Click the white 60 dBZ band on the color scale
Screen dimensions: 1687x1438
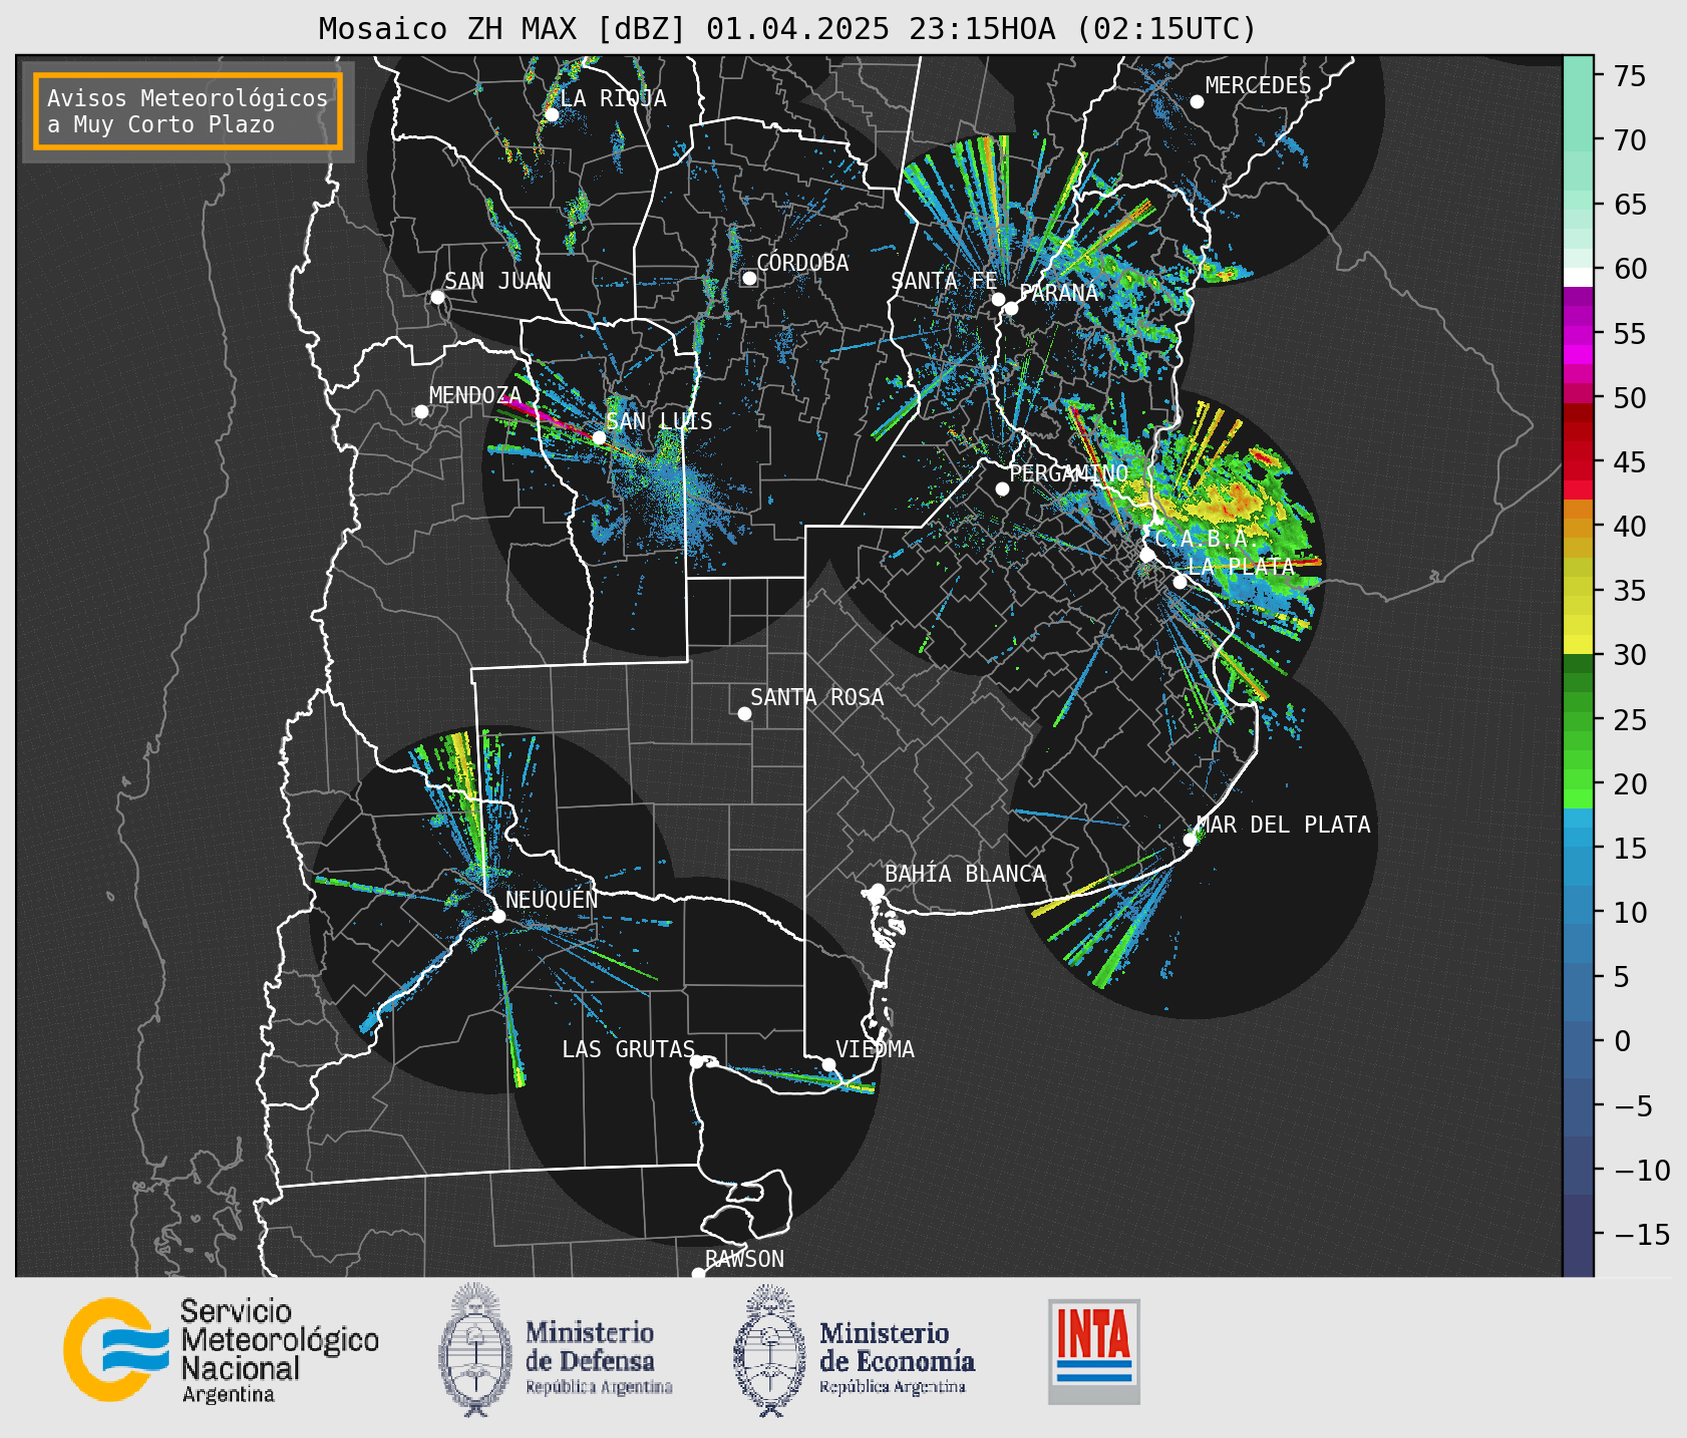[1578, 277]
